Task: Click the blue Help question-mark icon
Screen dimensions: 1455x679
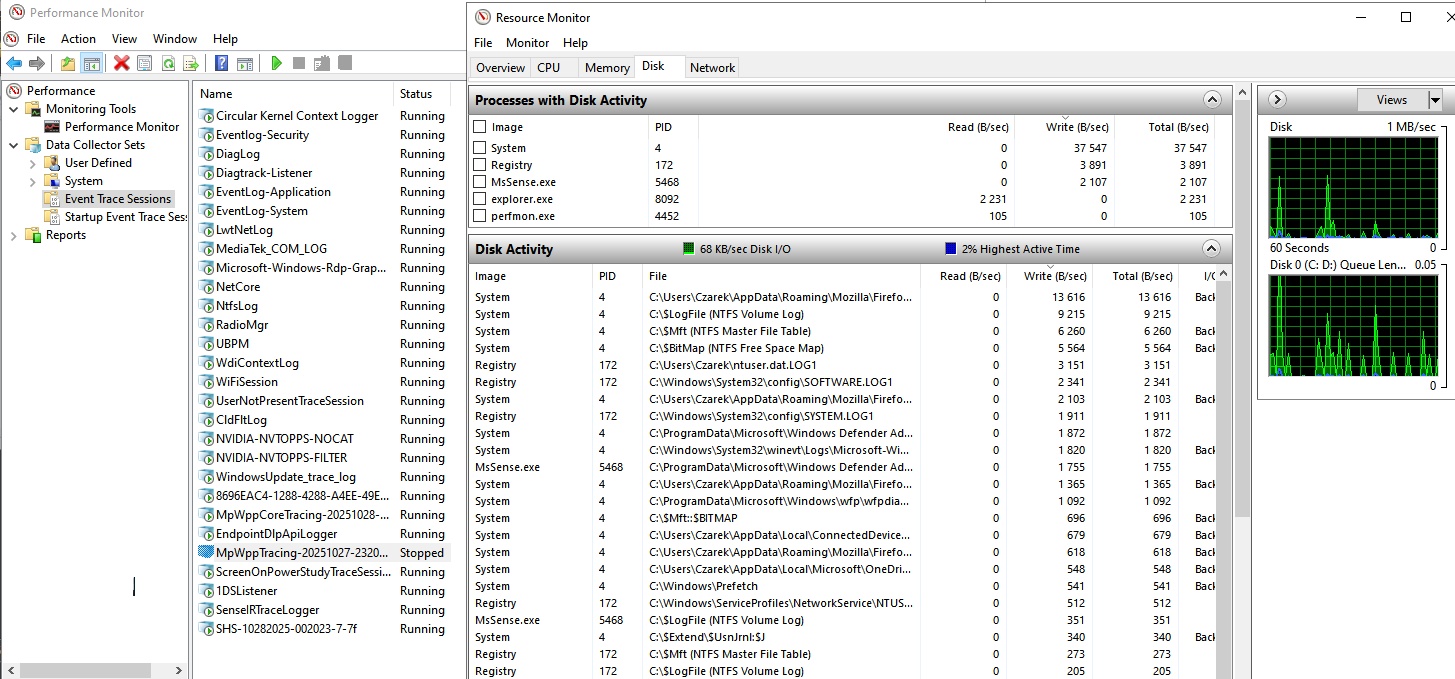Action: (220, 64)
